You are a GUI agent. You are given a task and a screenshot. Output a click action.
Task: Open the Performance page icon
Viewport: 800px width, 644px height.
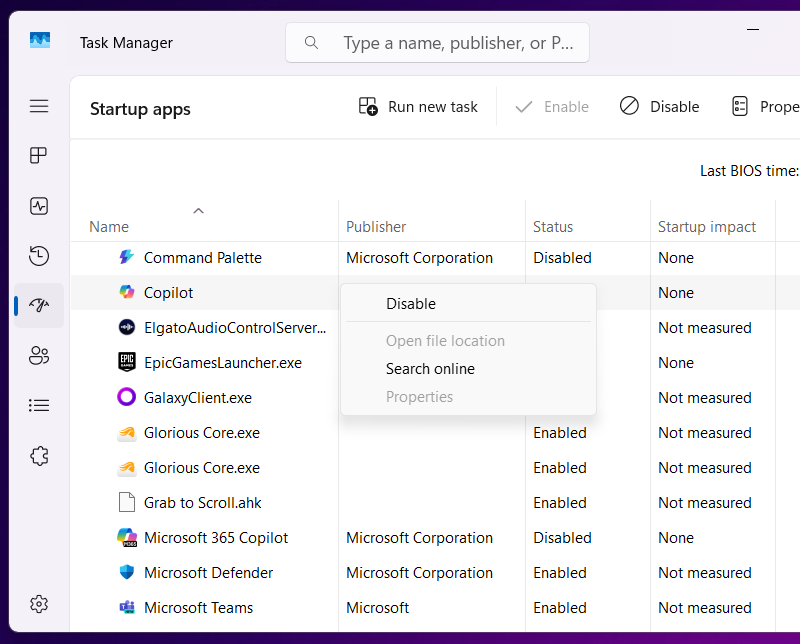pyautogui.click(x=39, y=206)
